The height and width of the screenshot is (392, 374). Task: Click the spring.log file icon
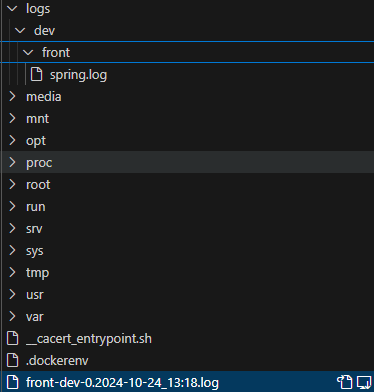pos(36,74)
